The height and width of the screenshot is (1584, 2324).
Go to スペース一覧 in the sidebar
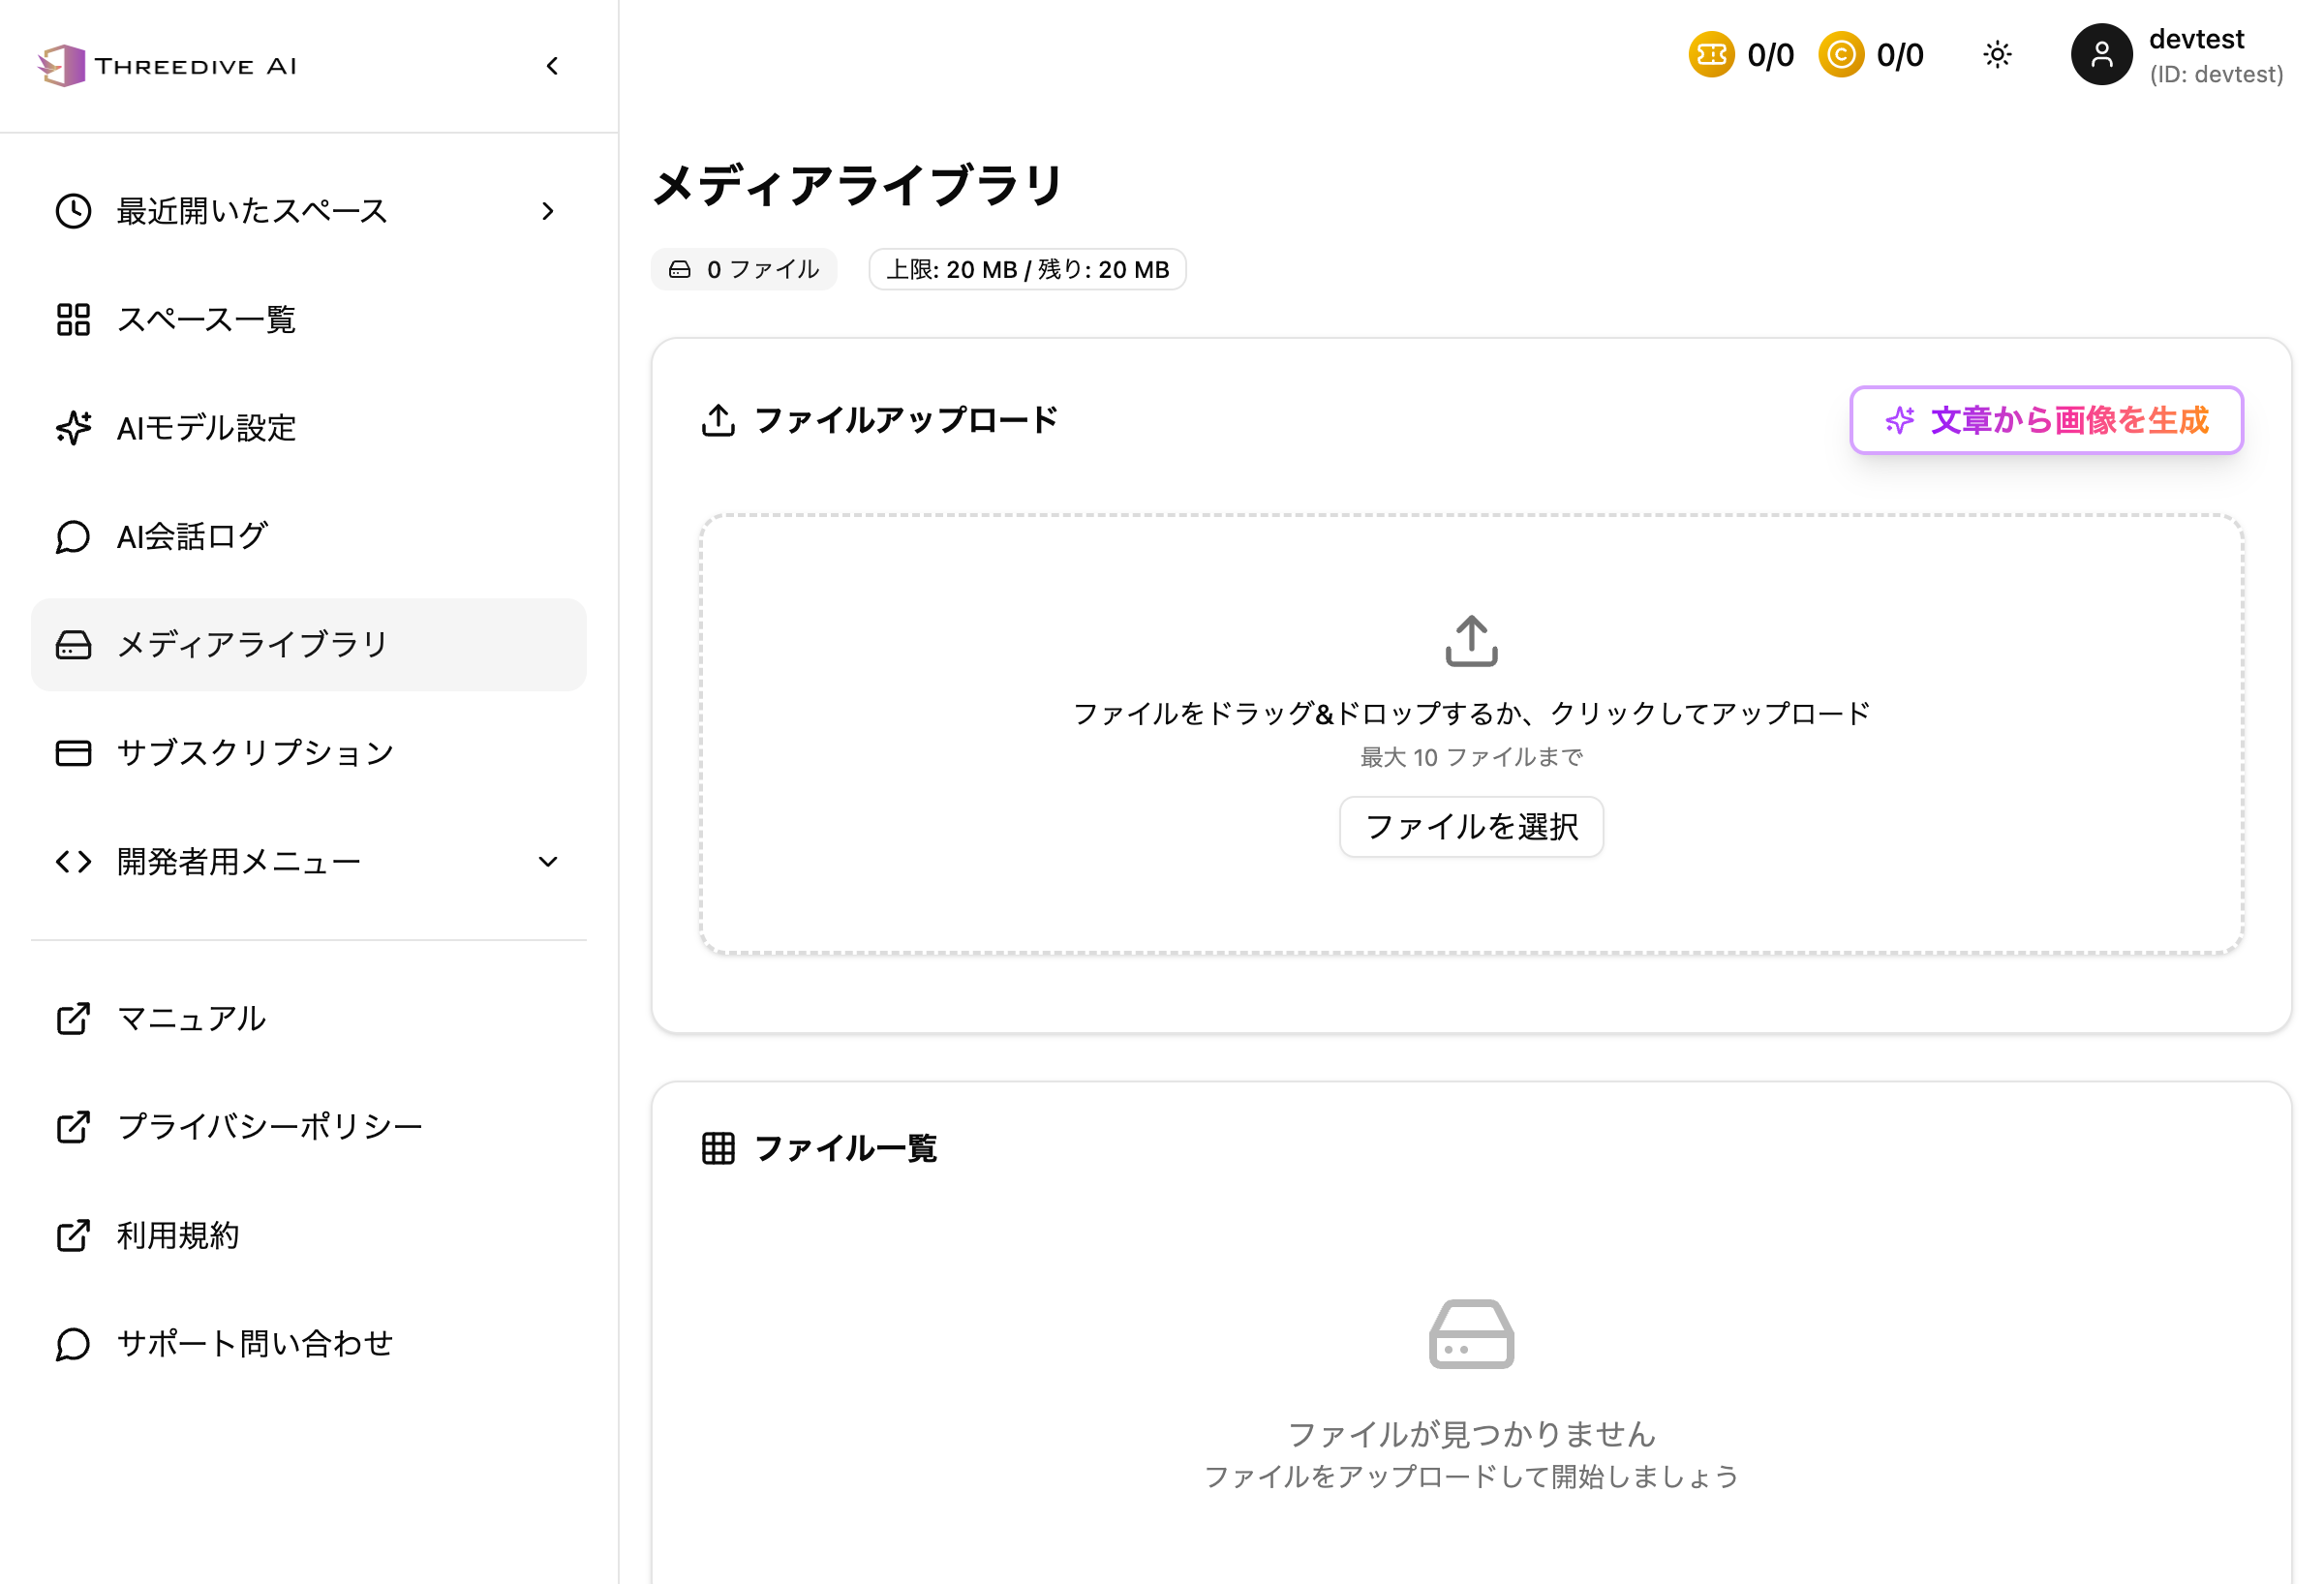tap(308, 319)
